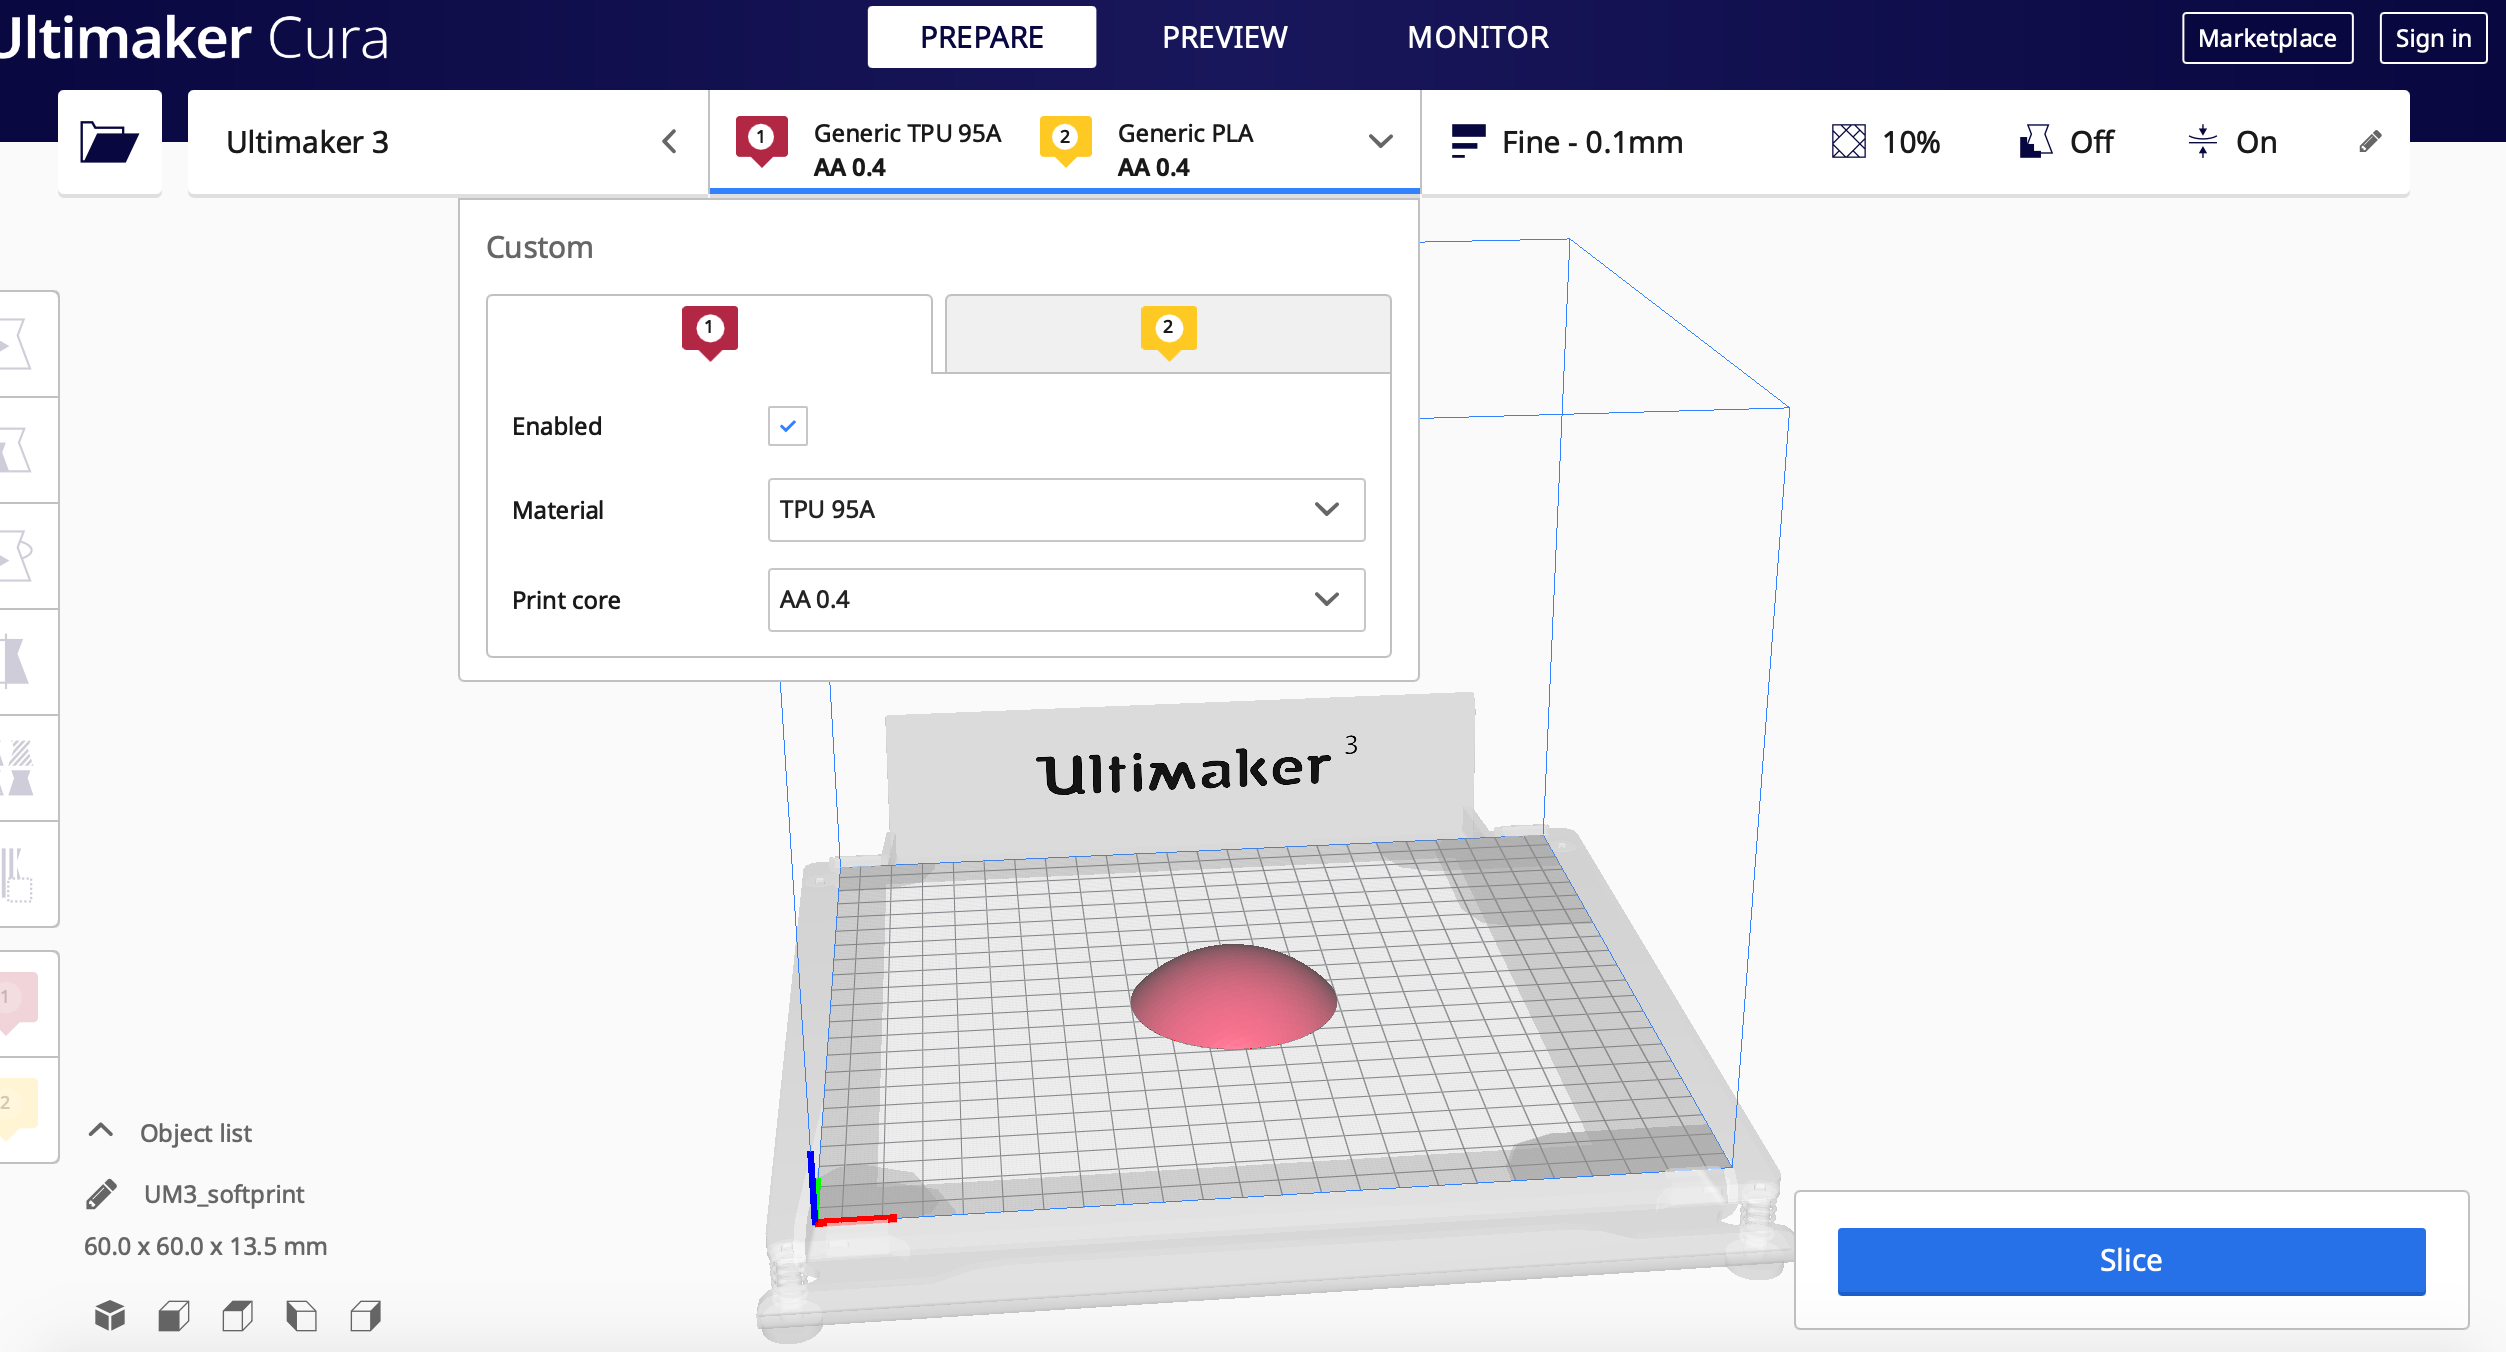Open the Marketplace

[x=2267, y=38]
